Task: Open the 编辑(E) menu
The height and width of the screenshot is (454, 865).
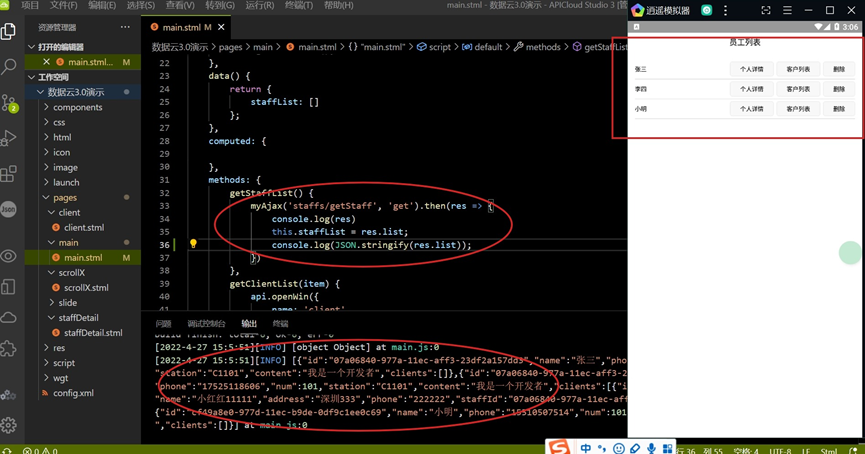Action: [x=102, y=5]
